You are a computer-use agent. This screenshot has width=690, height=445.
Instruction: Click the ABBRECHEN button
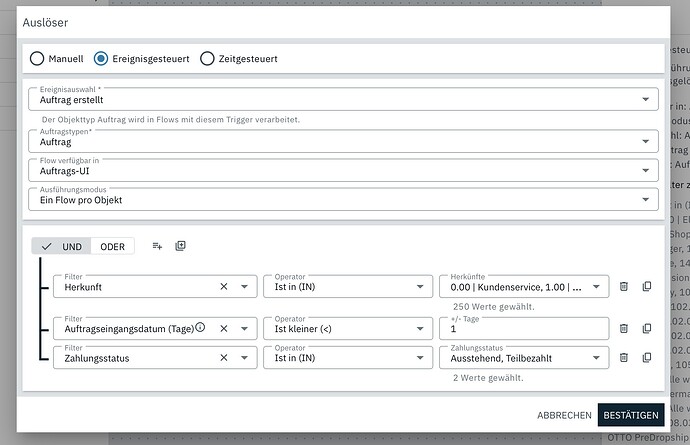(564, 415)
